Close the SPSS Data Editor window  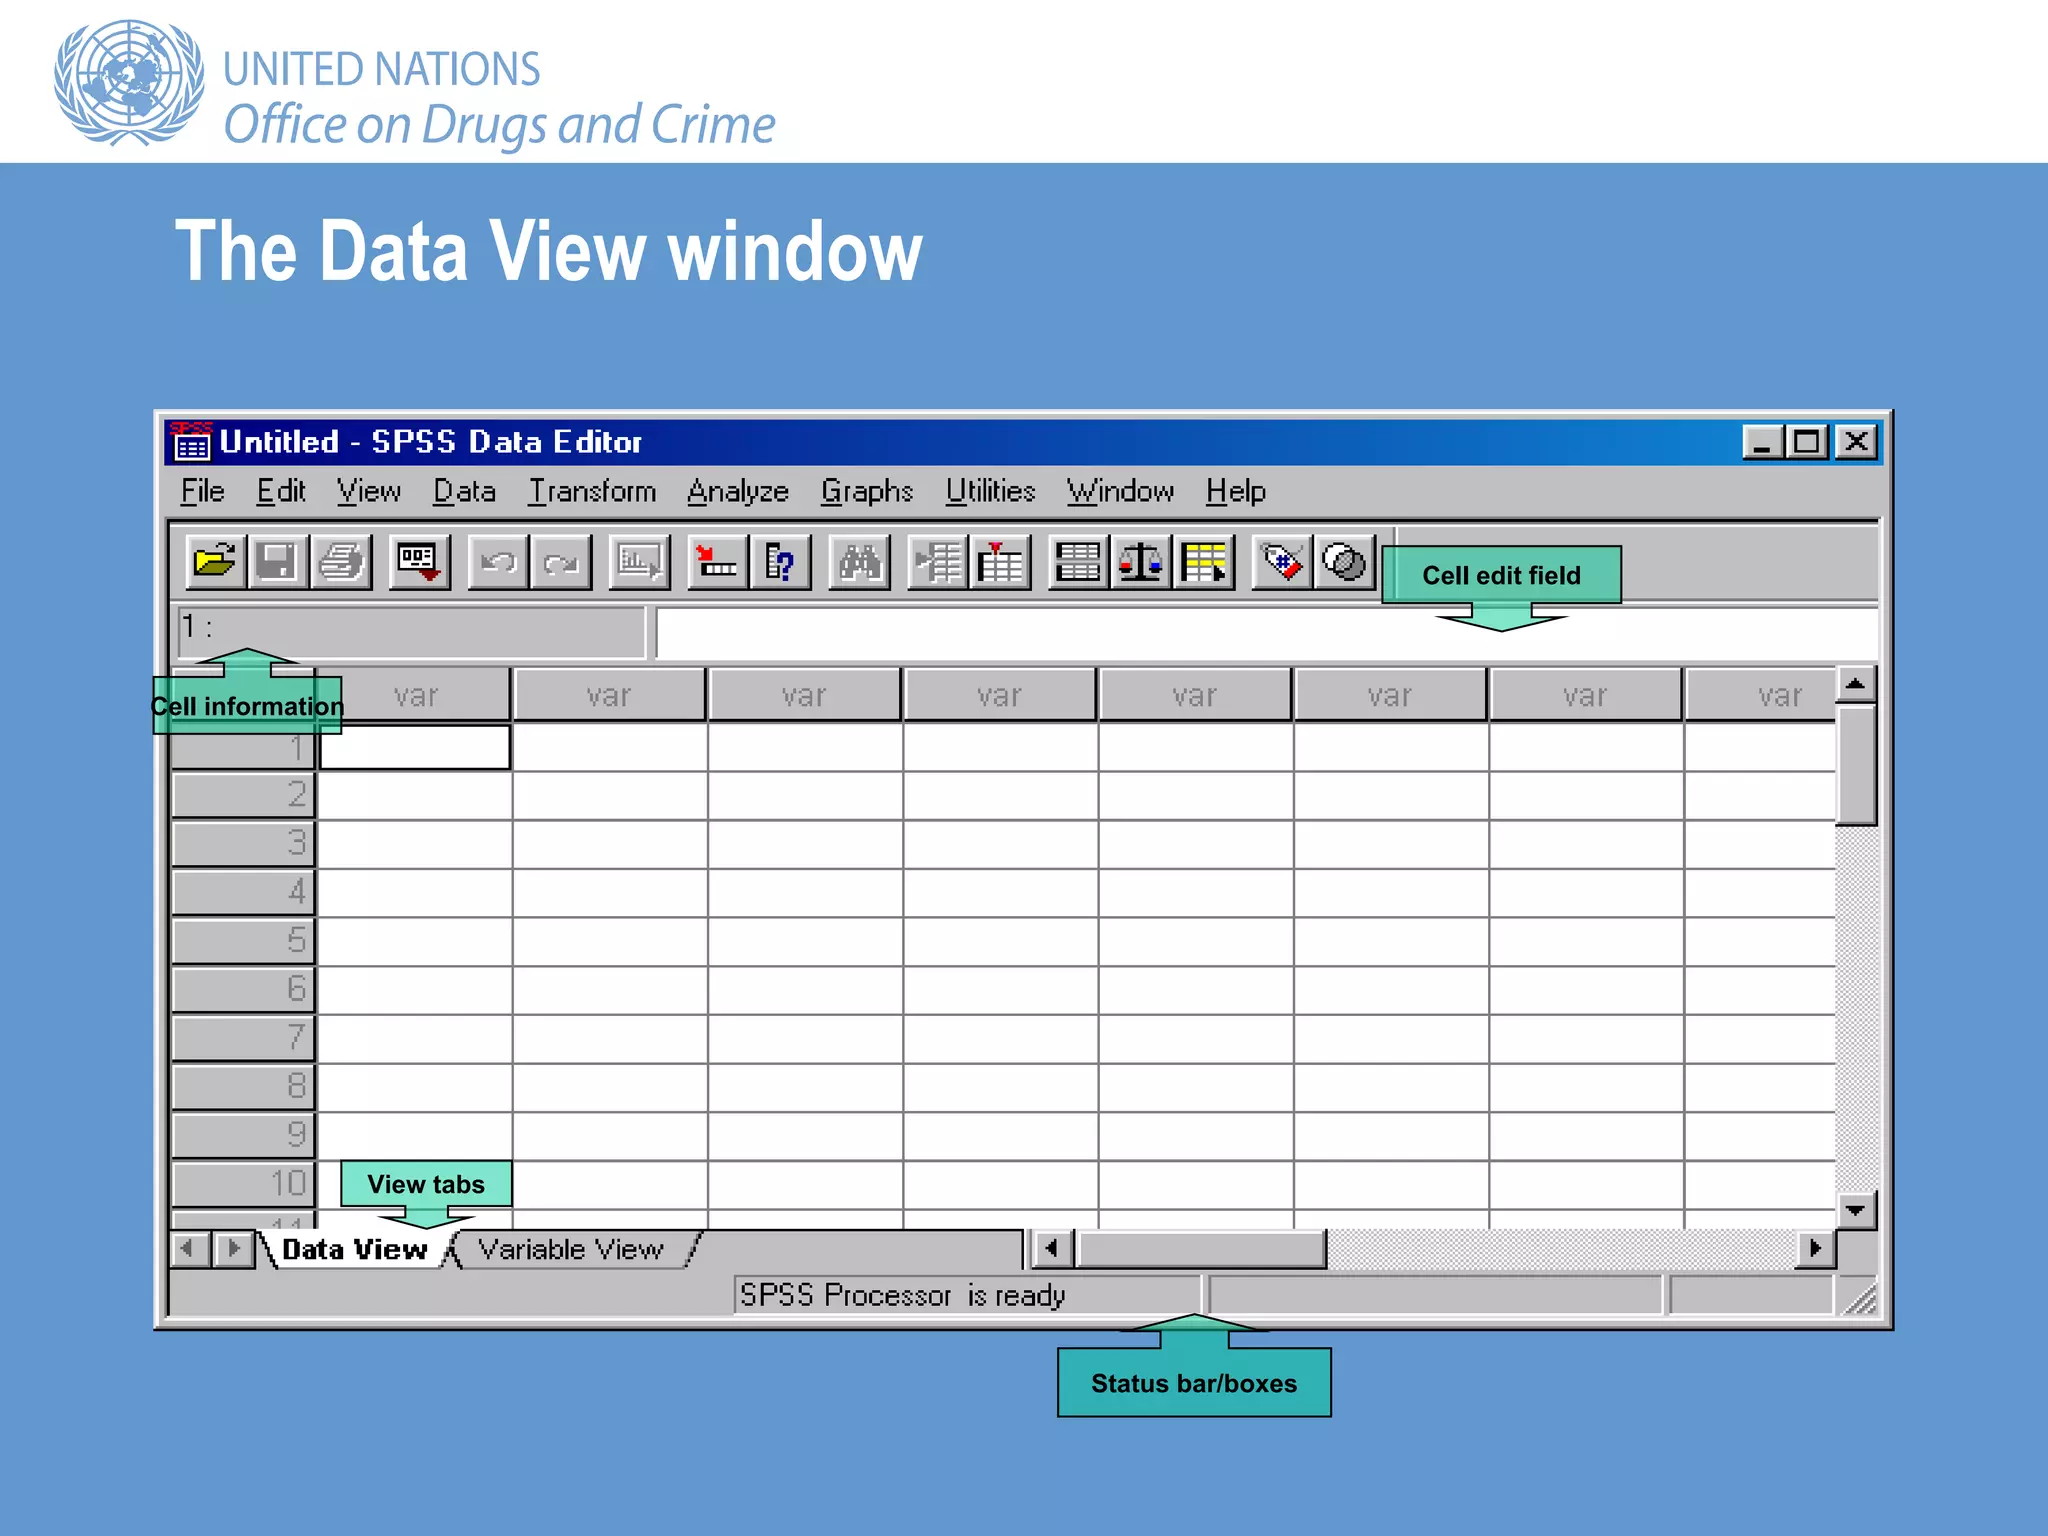point(1856,442)
